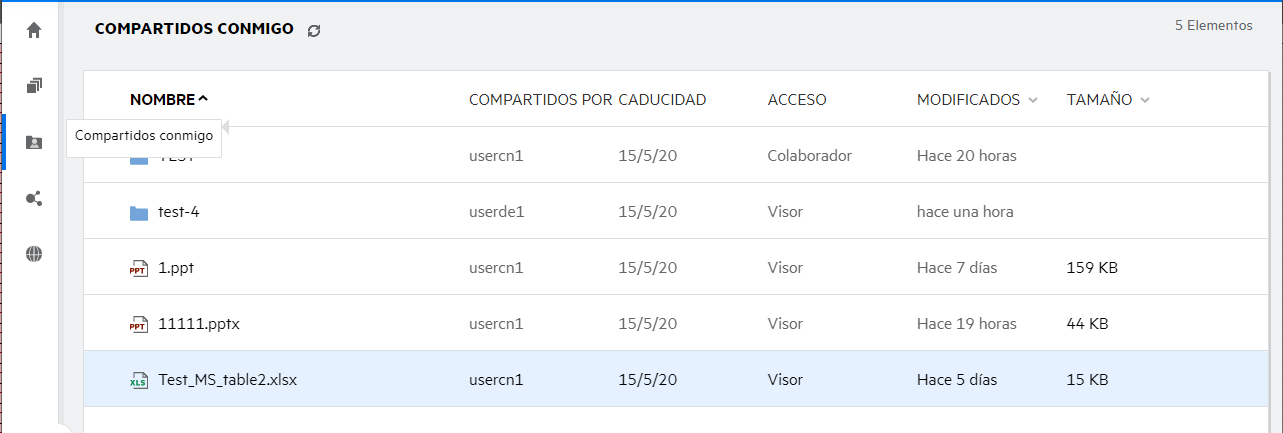Open the All Files sidebar icon
Image resolution: width=1283 pixels, height=433 pixels.
[x=34, y=86]
